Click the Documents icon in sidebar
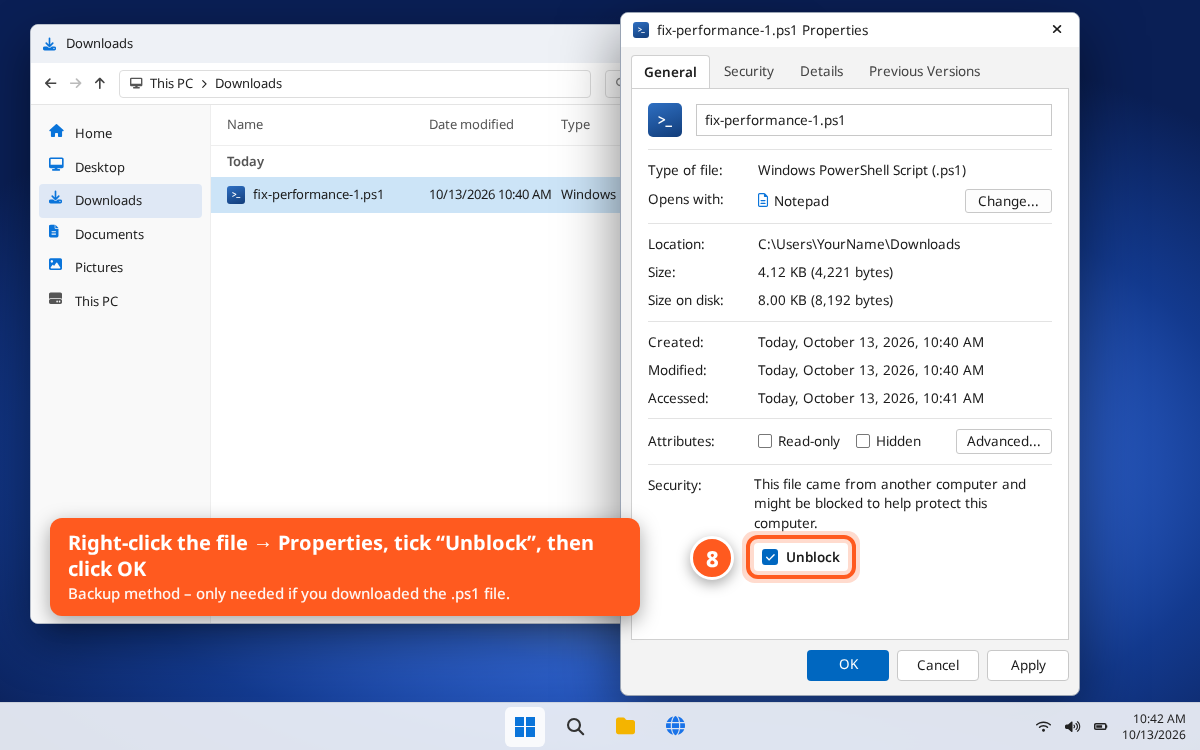 tap(54, 232)
